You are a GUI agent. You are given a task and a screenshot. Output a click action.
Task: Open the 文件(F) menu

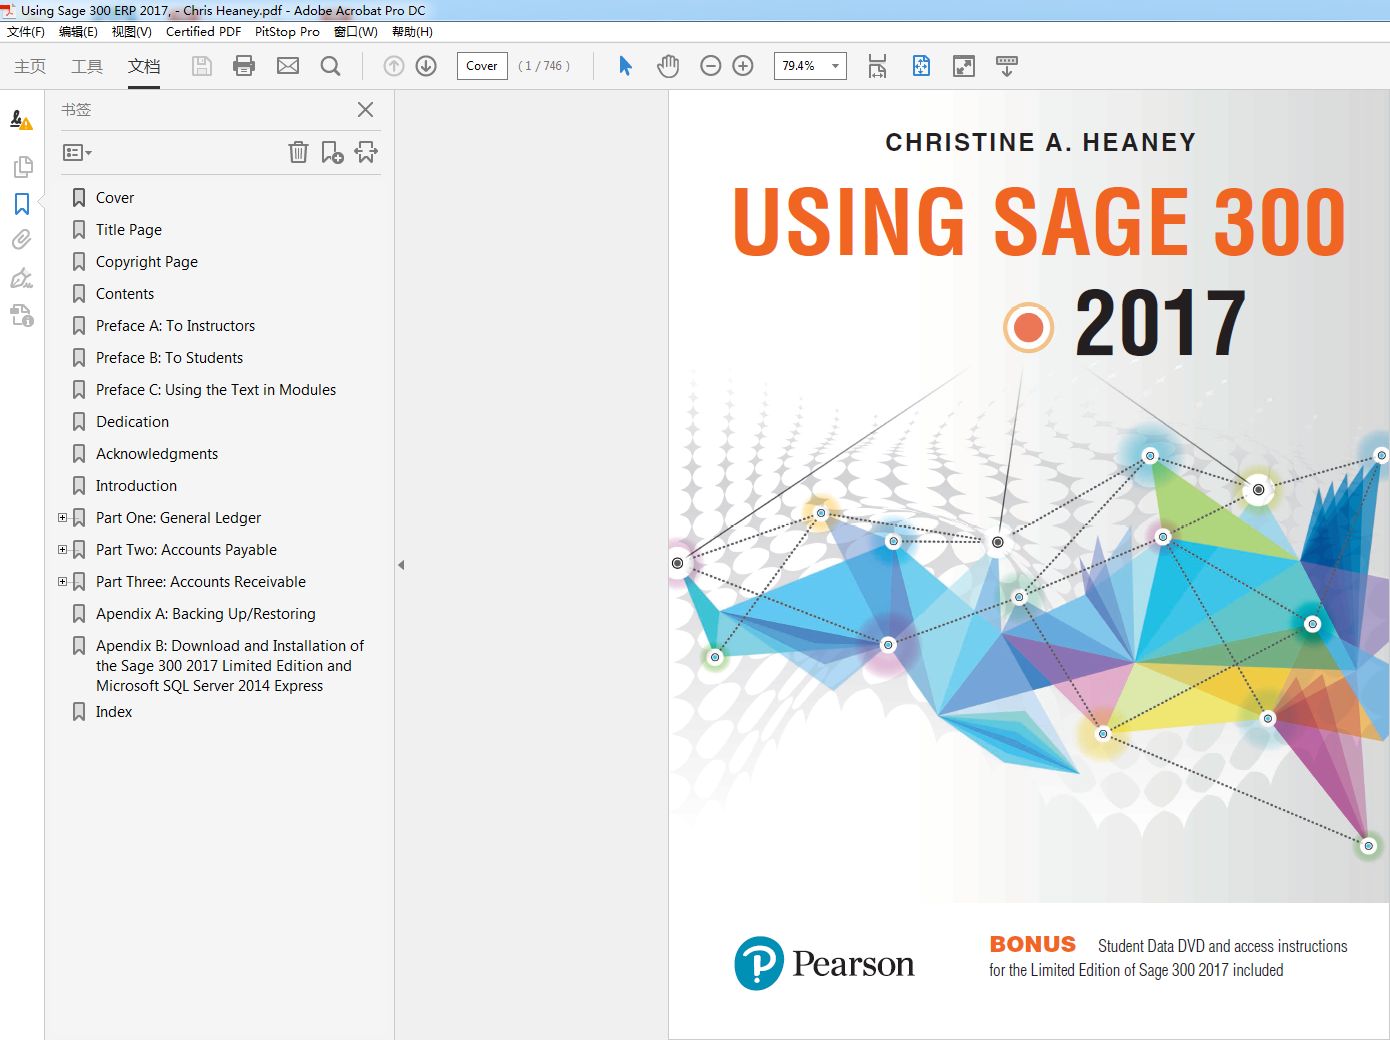click(x=26, y=32)
